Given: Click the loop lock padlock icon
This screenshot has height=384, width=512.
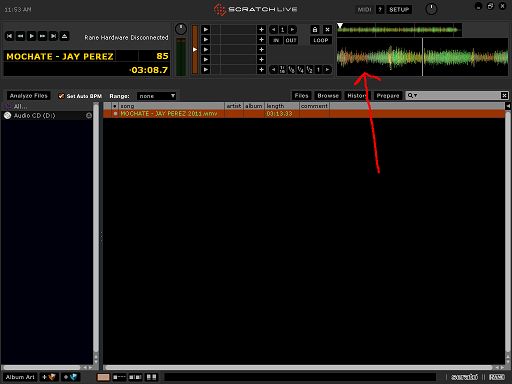Looking at the screenshot, I should tap(315, 30).
